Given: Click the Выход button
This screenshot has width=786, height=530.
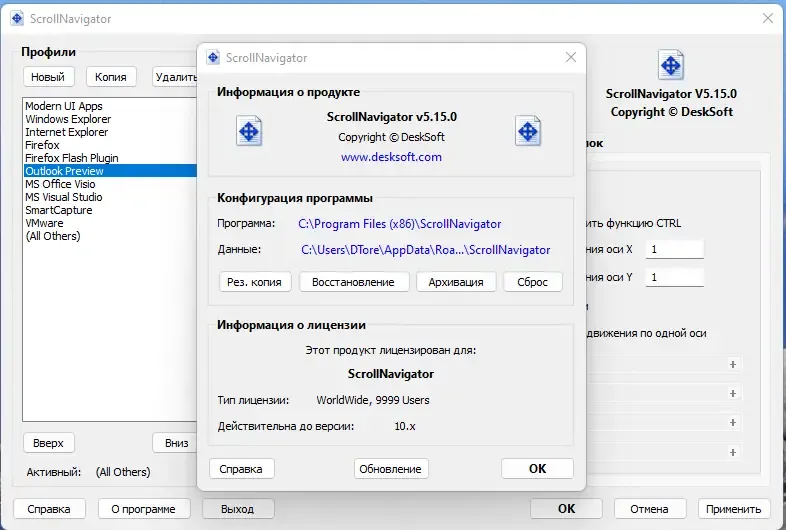Looking at the screenshot, I should [x=238, y=509].
